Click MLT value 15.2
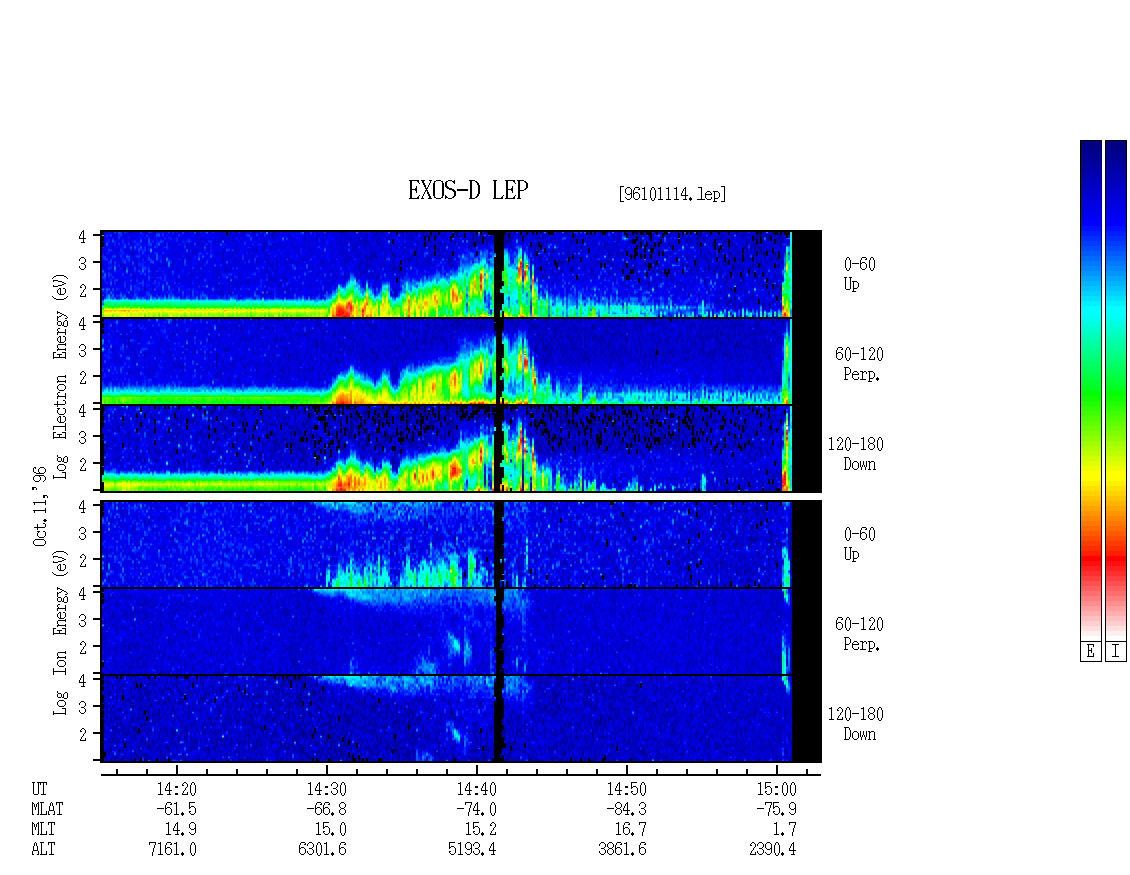The image size is (1130, 875). (x=481, y=830)
